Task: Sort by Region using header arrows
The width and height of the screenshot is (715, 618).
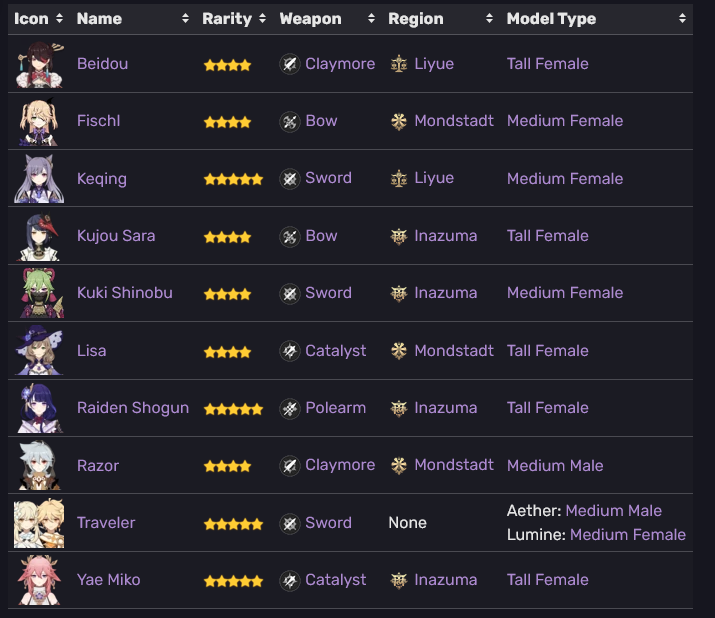Action: click(489, 18)
